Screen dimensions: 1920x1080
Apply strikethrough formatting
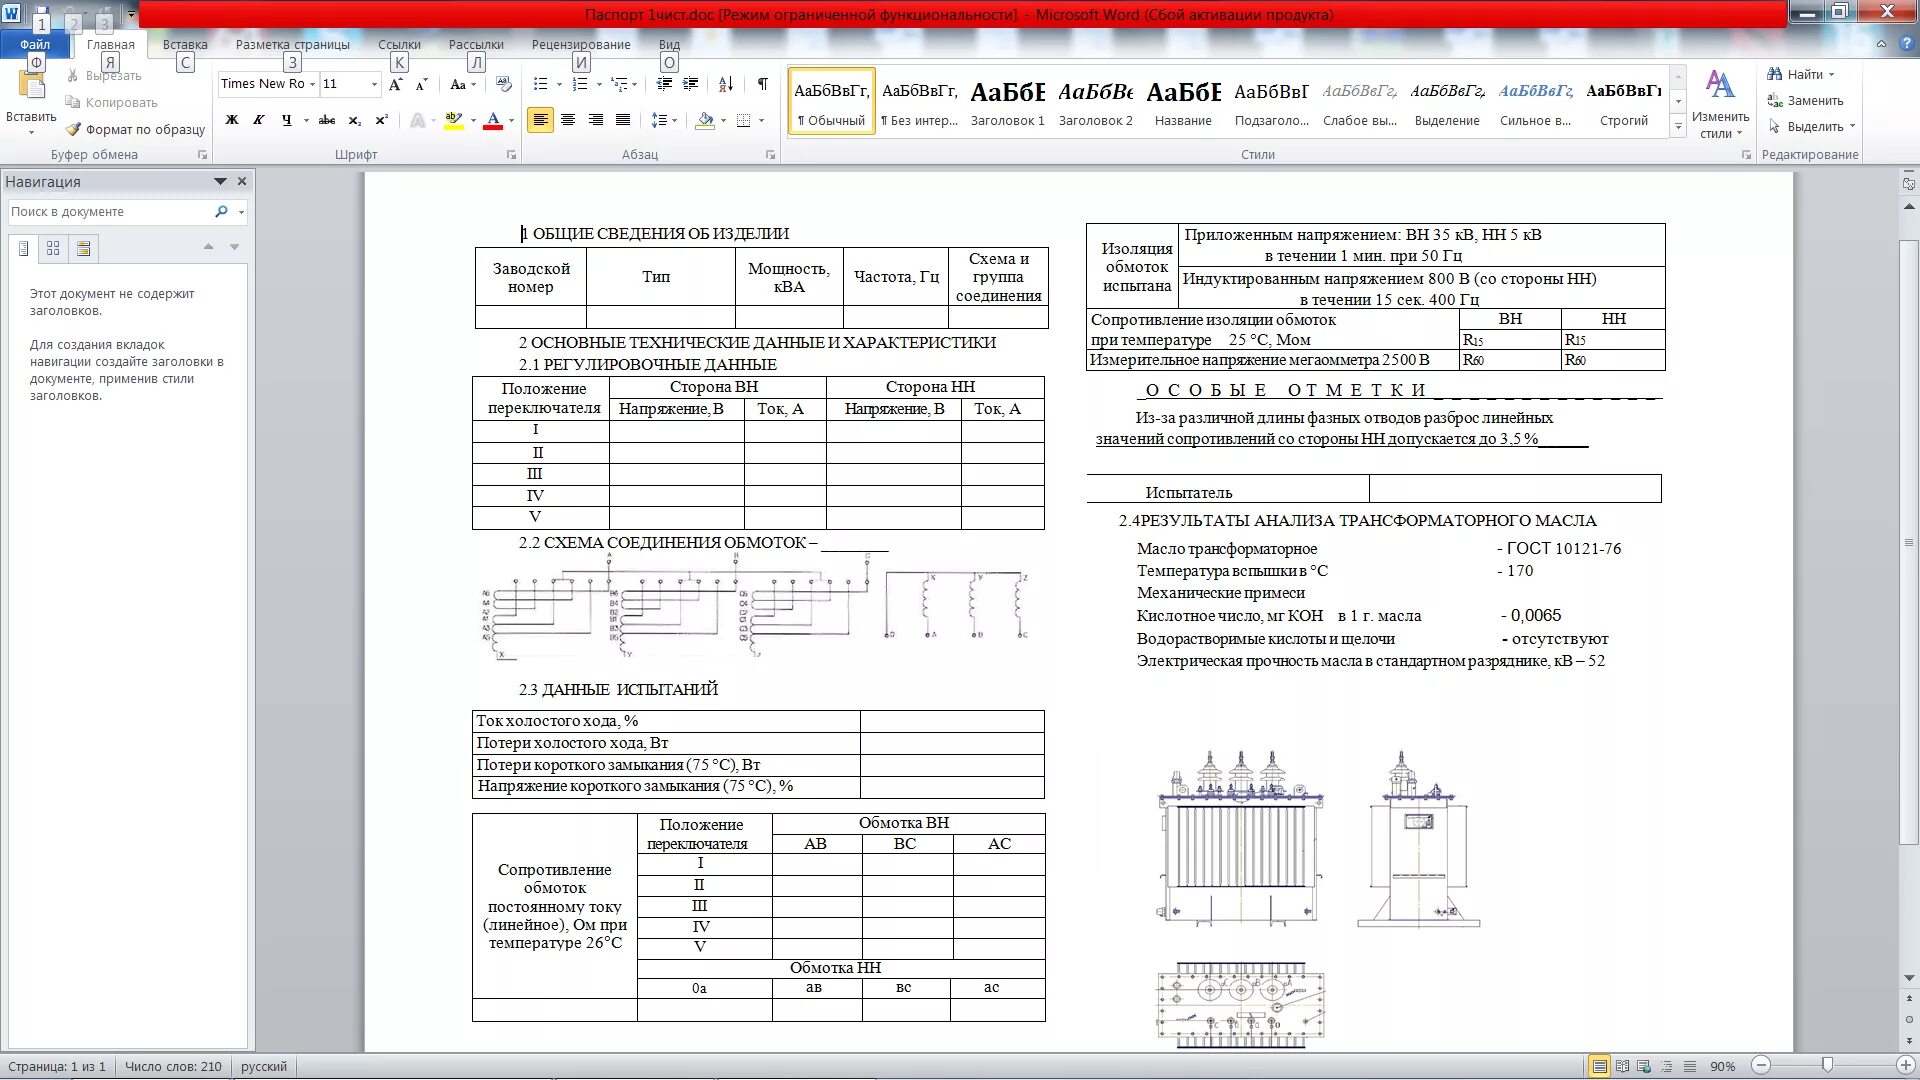(x=326, y=120)
